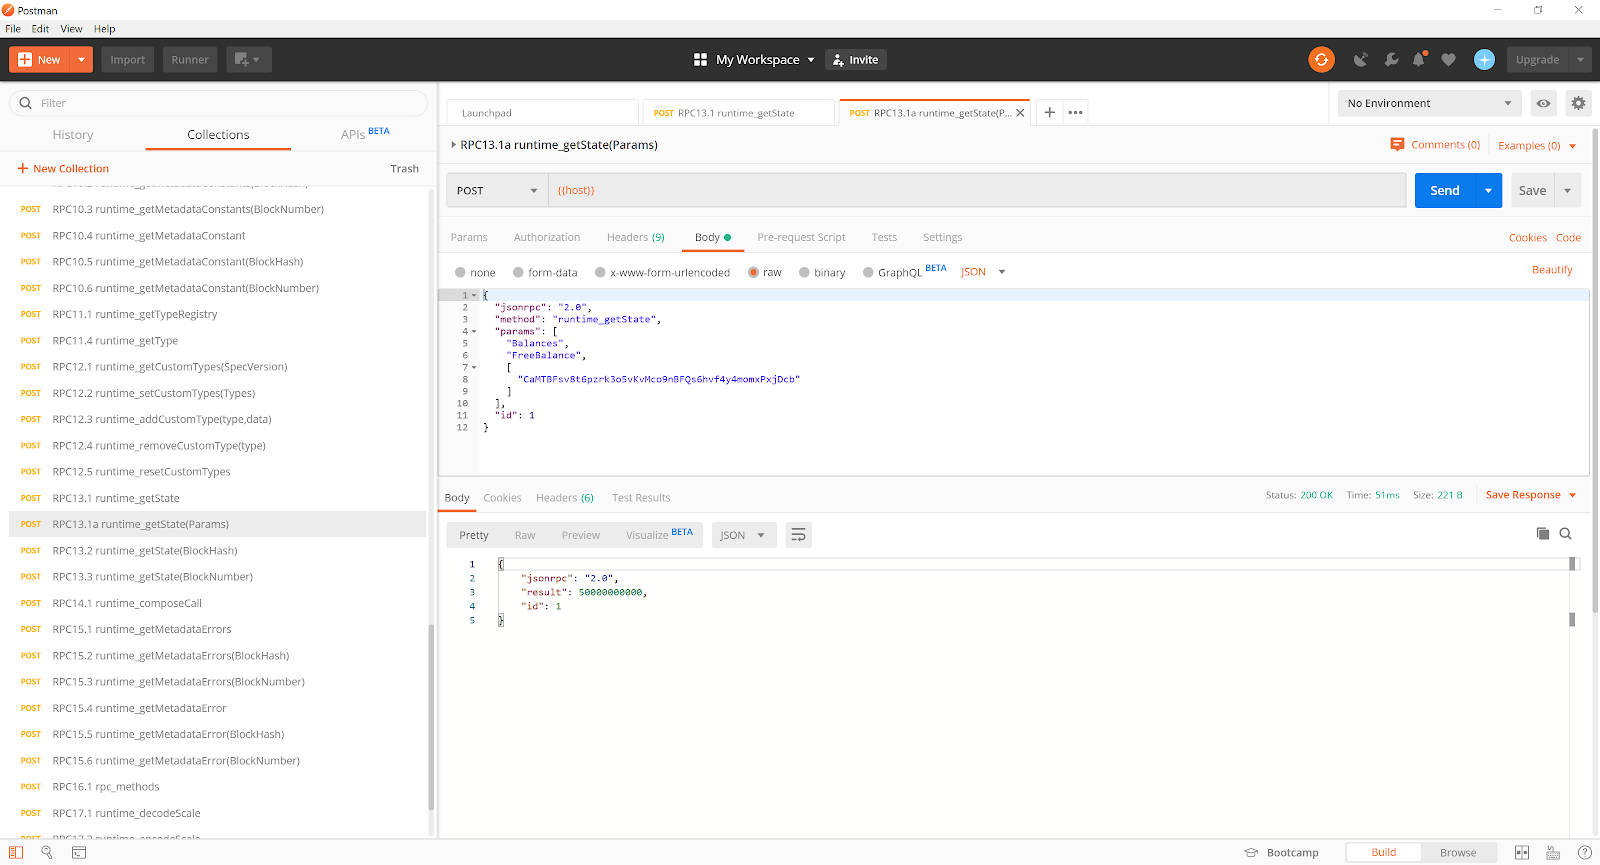This screenshot has height=865, width=1600.
Task: Select the none body radio button
Action: click(460, 272)
